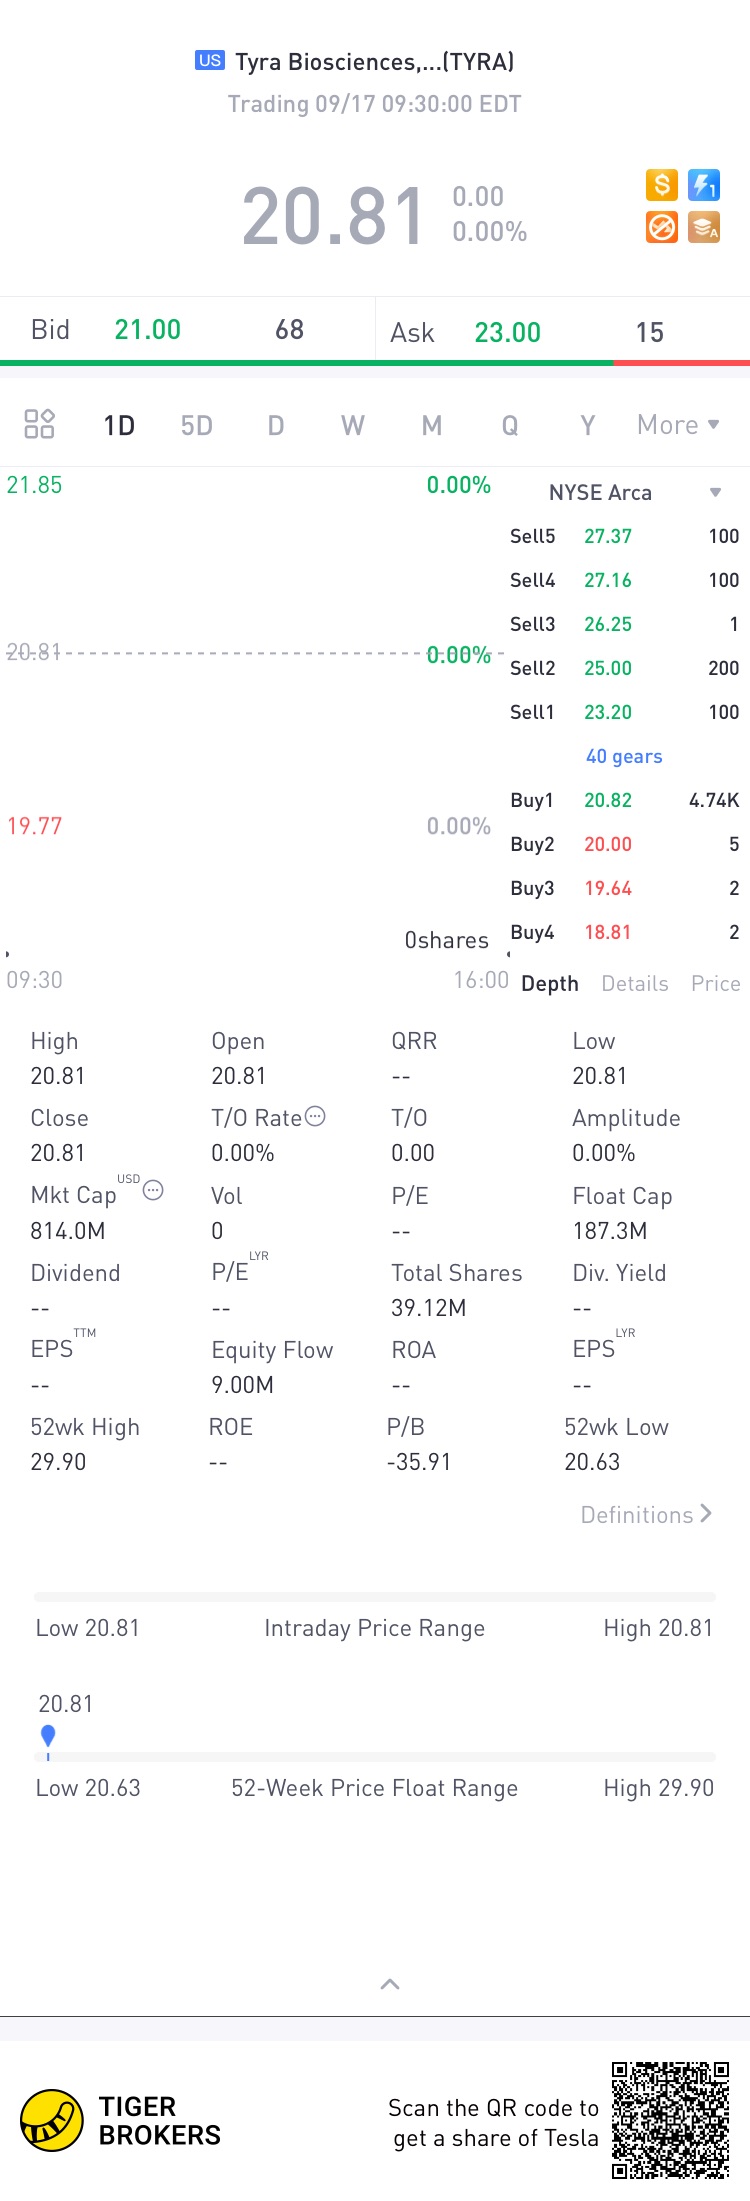
Task: Tap the 52-week range blue marker
Action: click(47, 1737)
